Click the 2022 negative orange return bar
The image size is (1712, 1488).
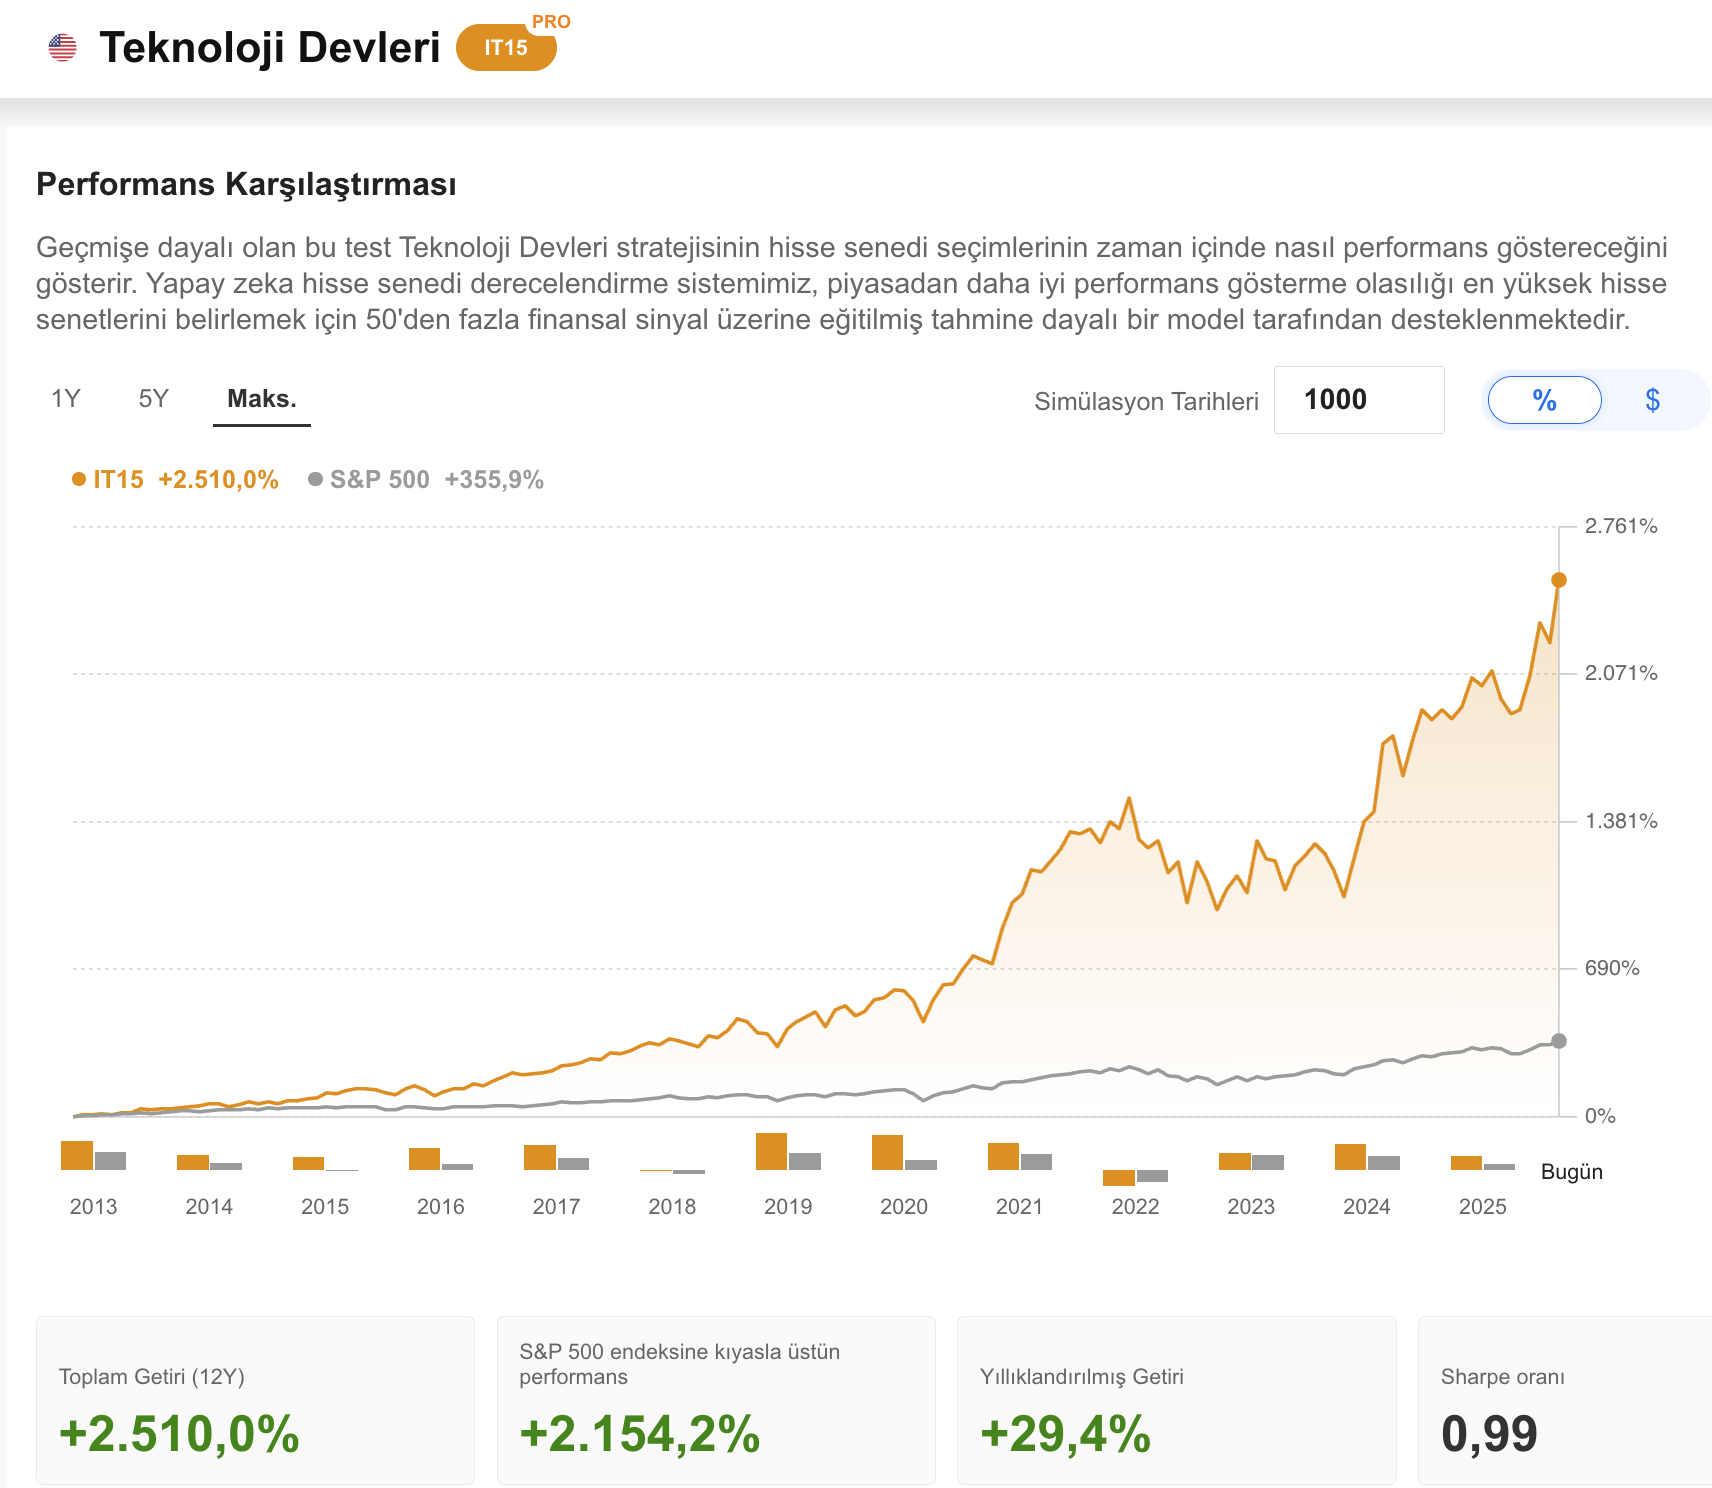click(x=1119, y=1178)
